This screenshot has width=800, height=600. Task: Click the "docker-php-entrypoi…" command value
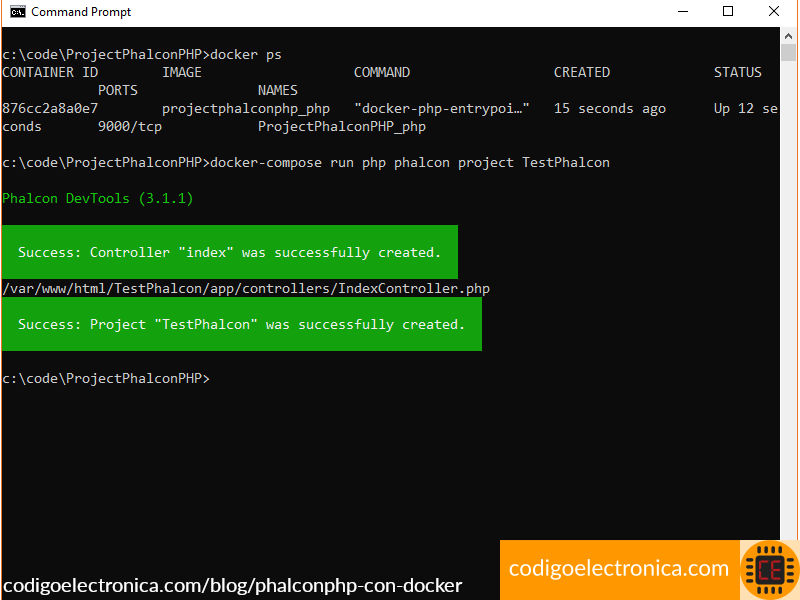[x=442, y=109]
